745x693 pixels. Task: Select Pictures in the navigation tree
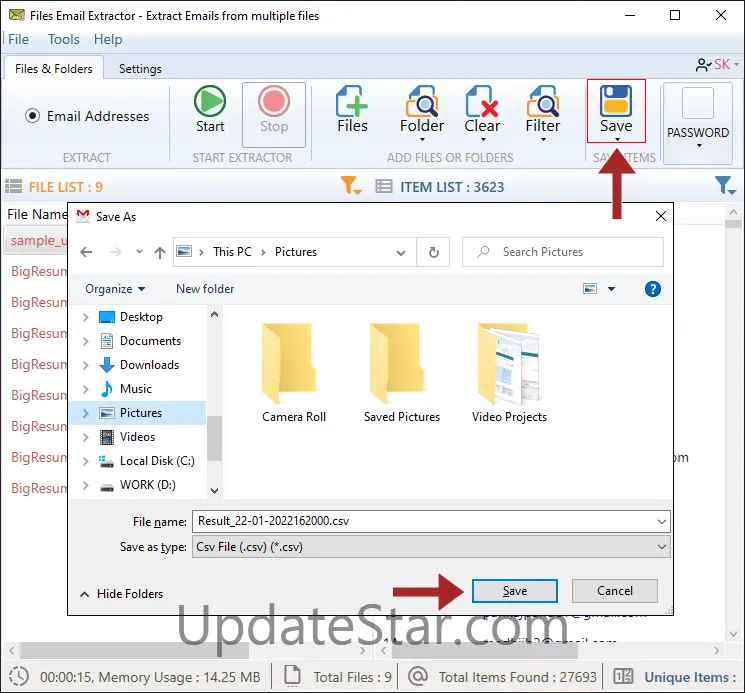click(138, 413)
